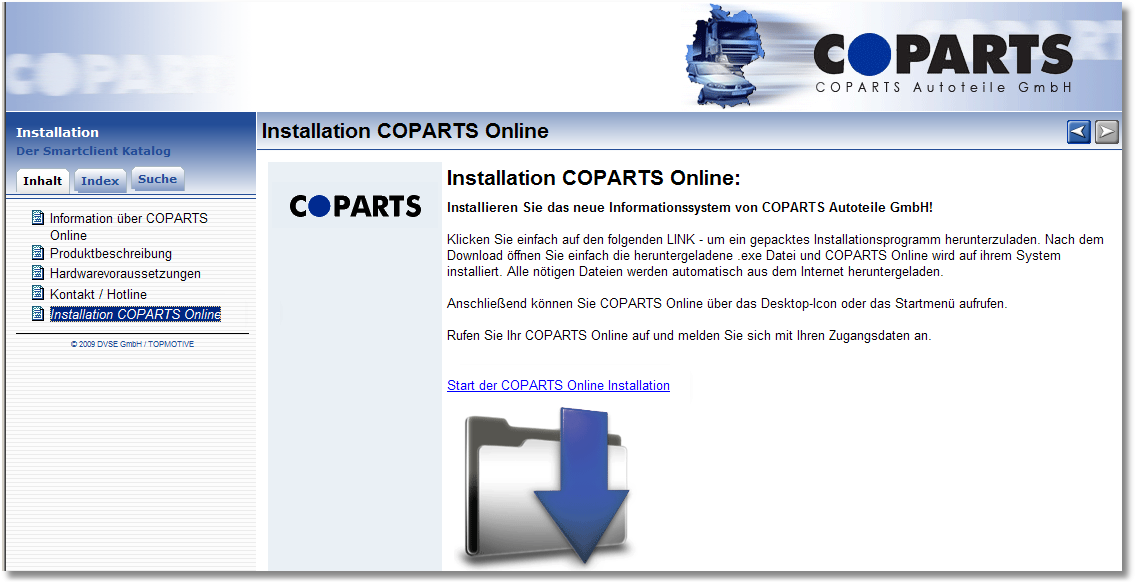The height and width of the screenshot is (585, 1136).
Task: Click the page icon beside Produktbeschreibung
Action: point(38,253)
